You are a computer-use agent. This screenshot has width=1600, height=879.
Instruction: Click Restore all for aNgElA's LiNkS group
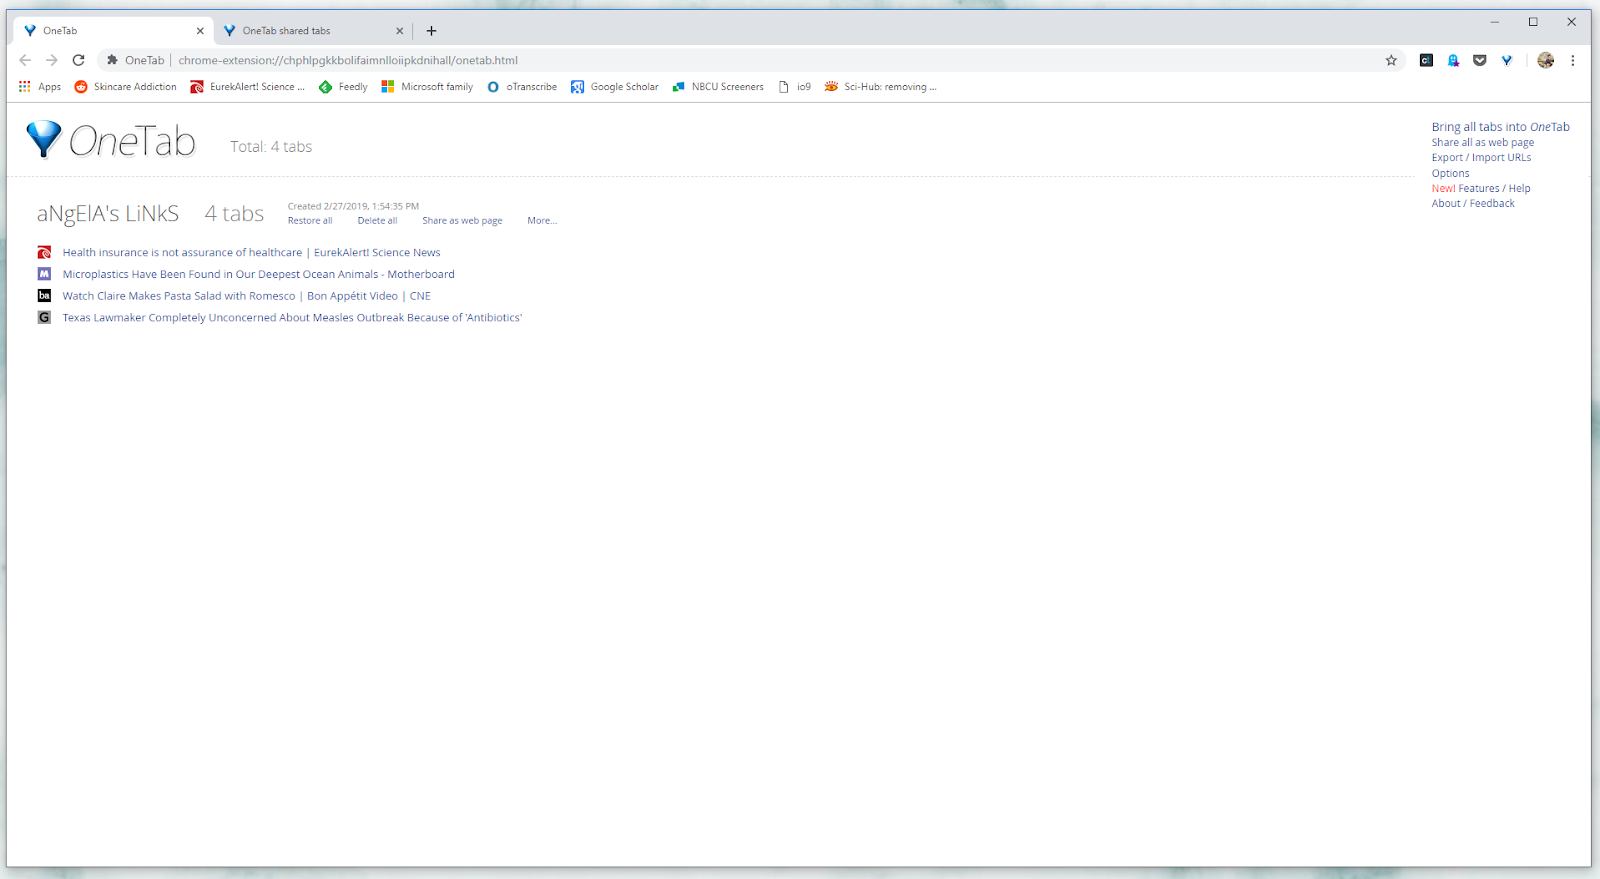point(310,221)
